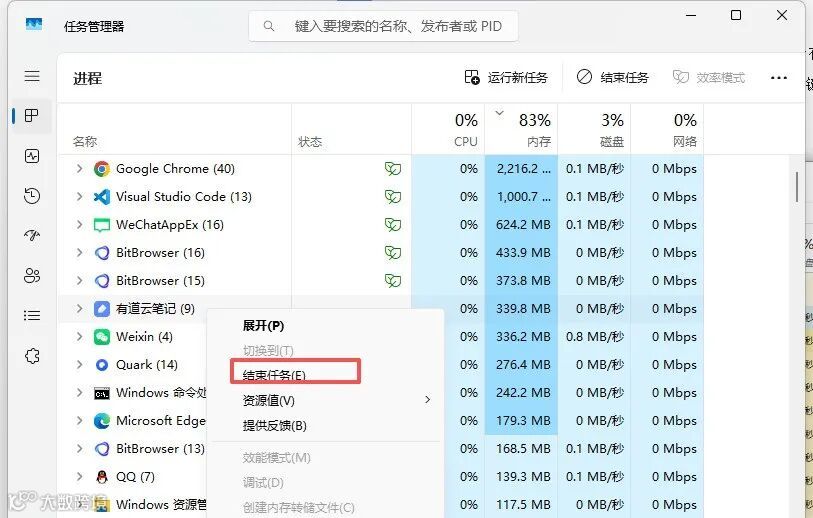813x518 pixels.
Task: Expand the 有道云笔记 (9) group
Action: [79, 309]
